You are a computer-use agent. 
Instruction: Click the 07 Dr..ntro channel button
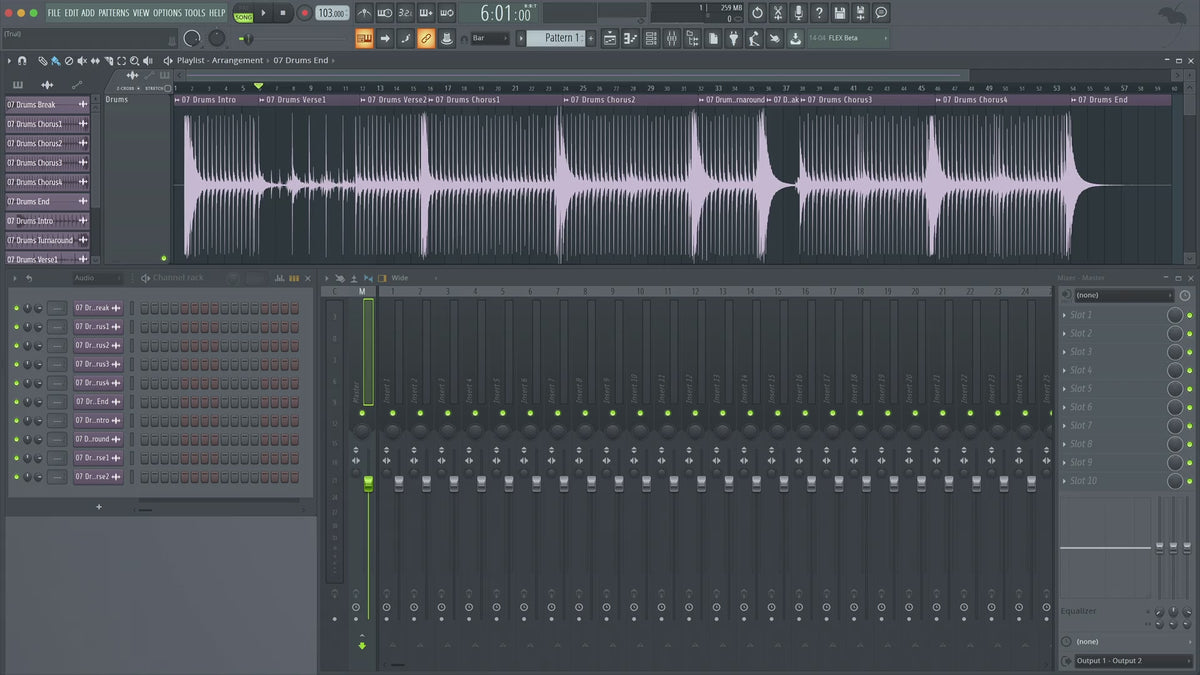[x=97, y=421]
